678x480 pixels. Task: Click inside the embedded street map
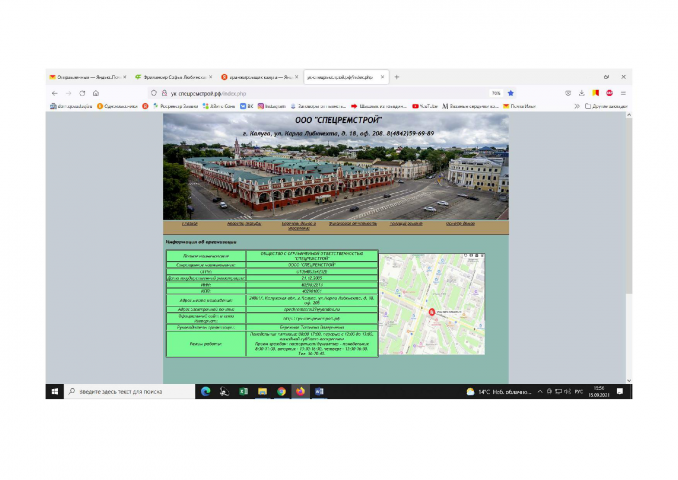click(432, 304)
